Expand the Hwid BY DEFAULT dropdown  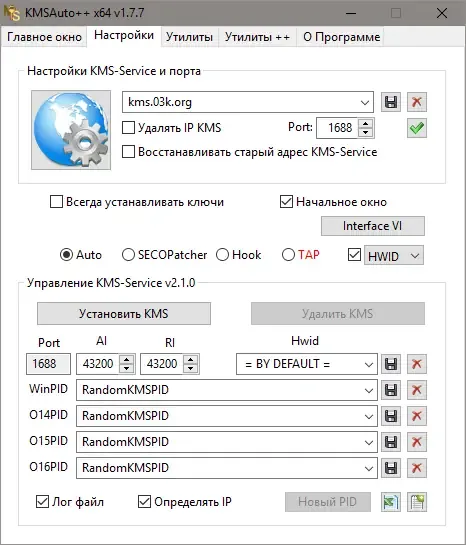coord(368,365)
